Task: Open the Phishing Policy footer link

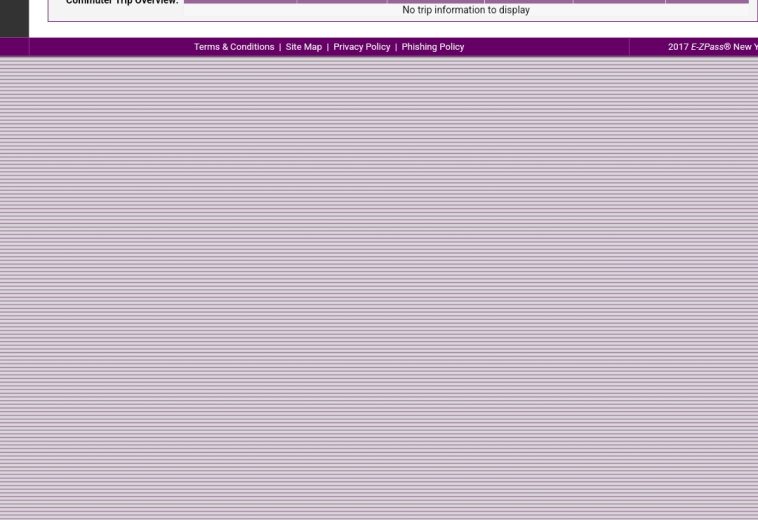Action: point(433,47)
